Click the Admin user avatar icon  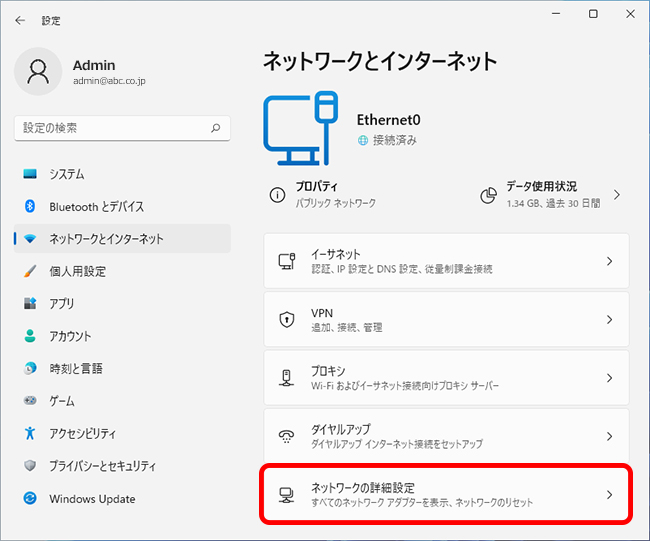pos(38,71)
